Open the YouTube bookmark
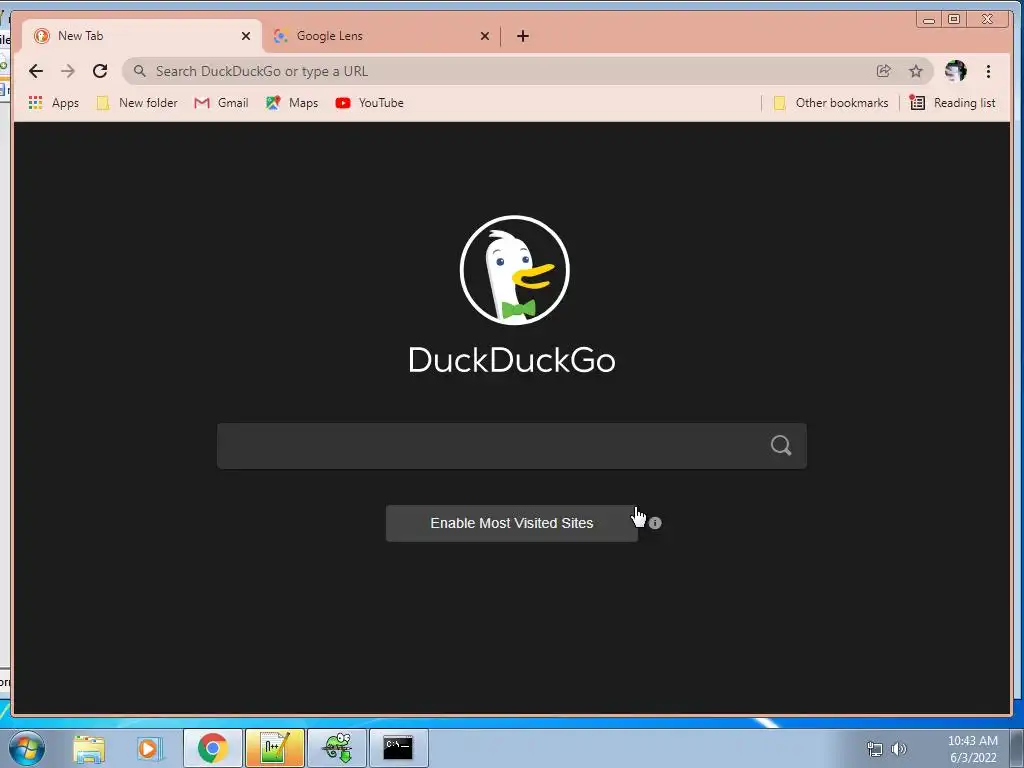The image size is (1024, 768). pos(370,103)
